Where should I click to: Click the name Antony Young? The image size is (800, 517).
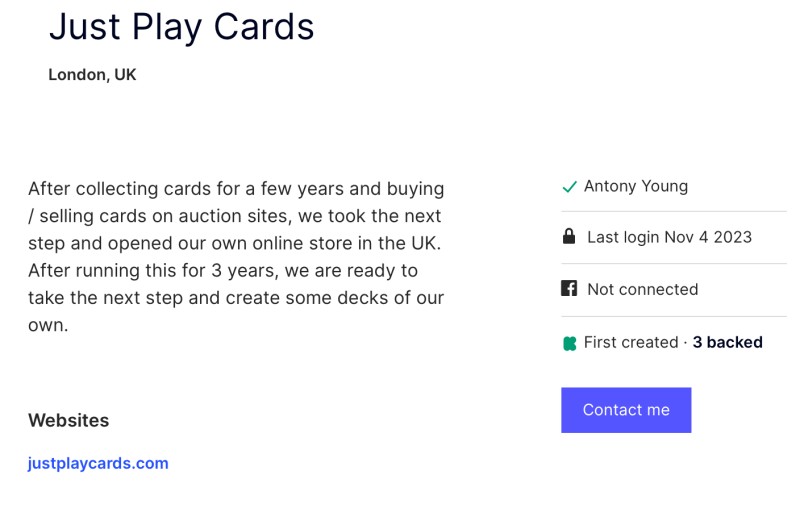pos(635,186)
